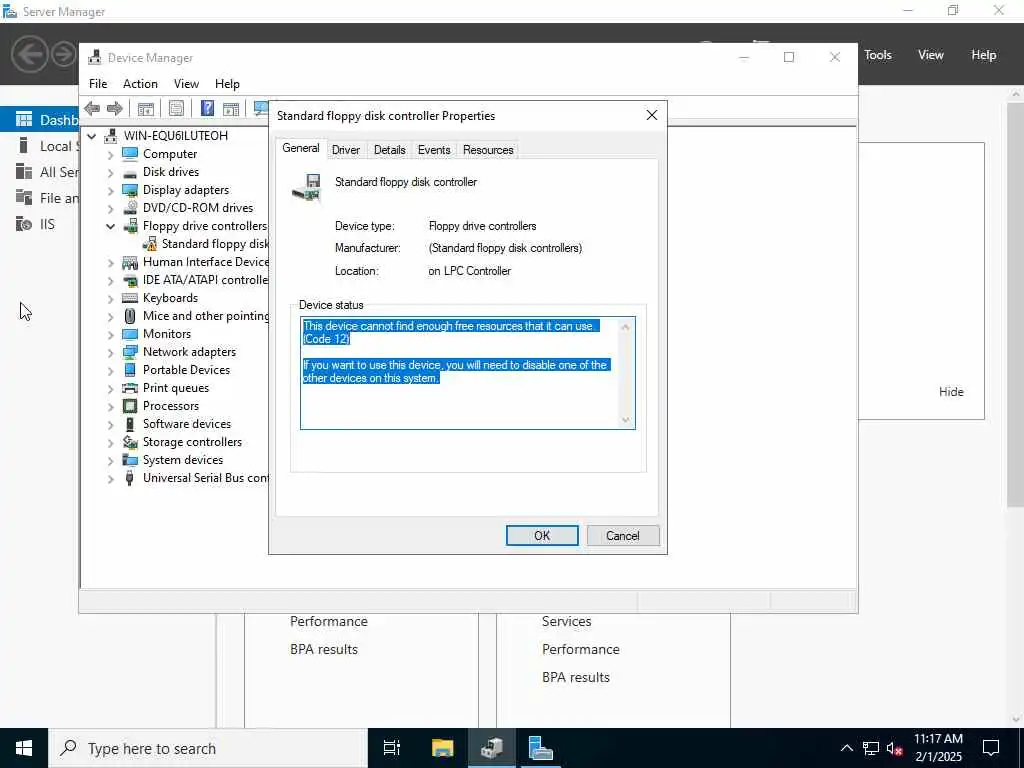Click the Network adapters icon
1024x768 pixels.
point(130,352)
